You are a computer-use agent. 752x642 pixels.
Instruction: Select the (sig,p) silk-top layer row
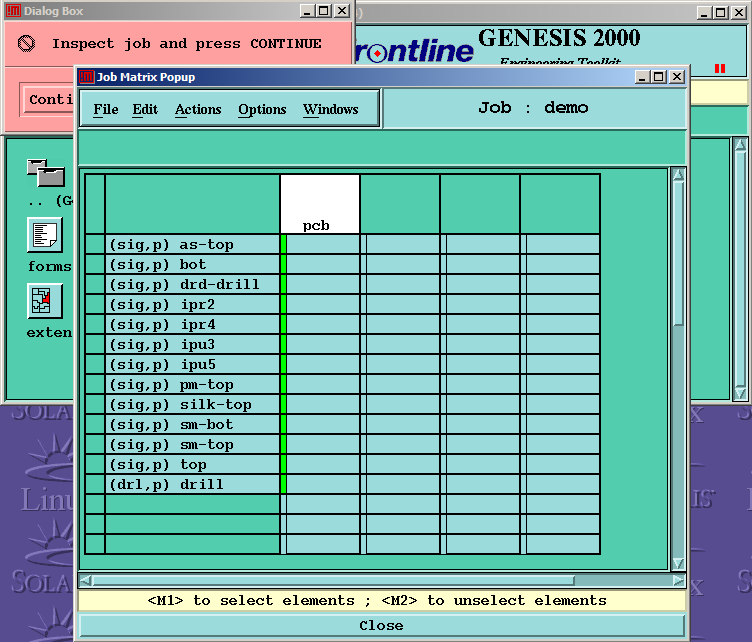192,405
